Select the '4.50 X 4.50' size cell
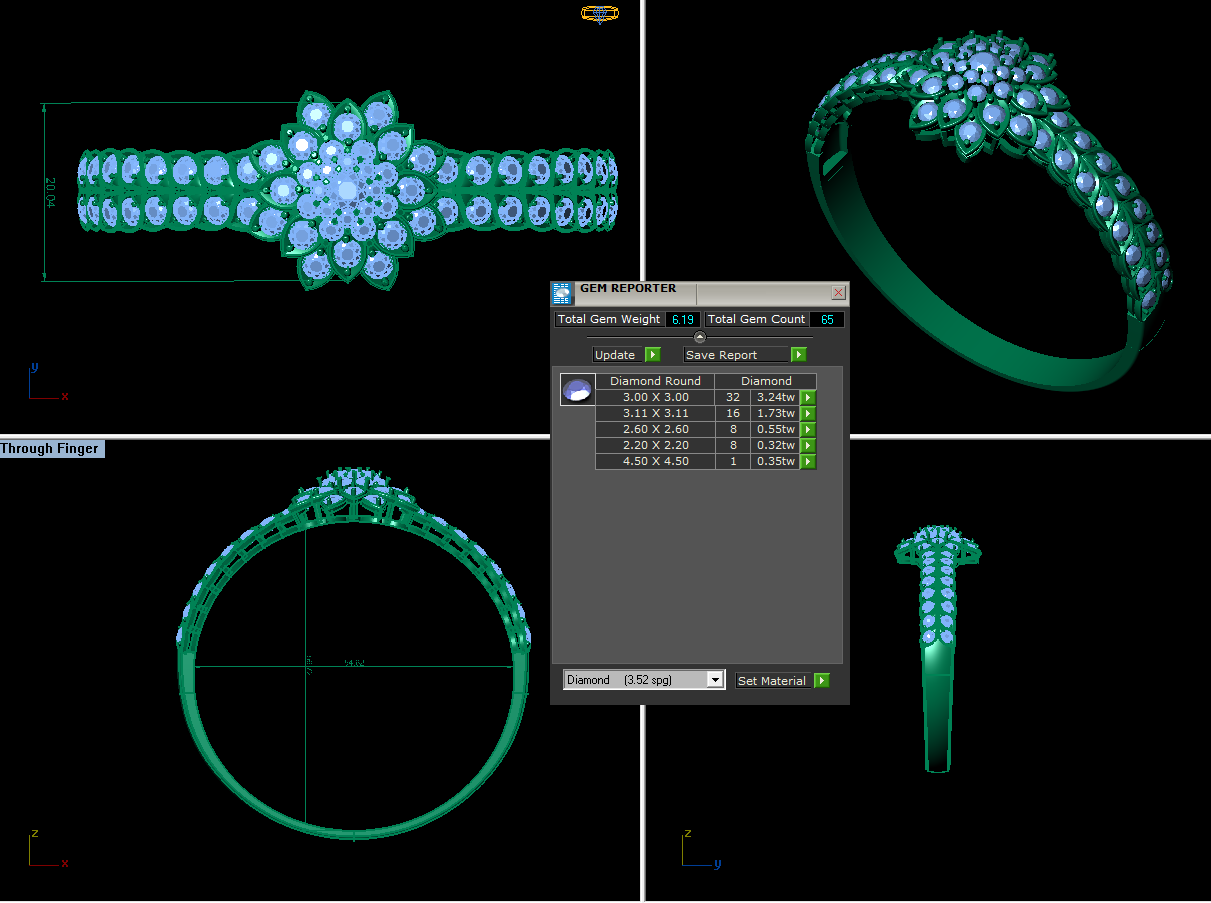Viewport: 1211px width, 903px height. click(x=656, y=461)
